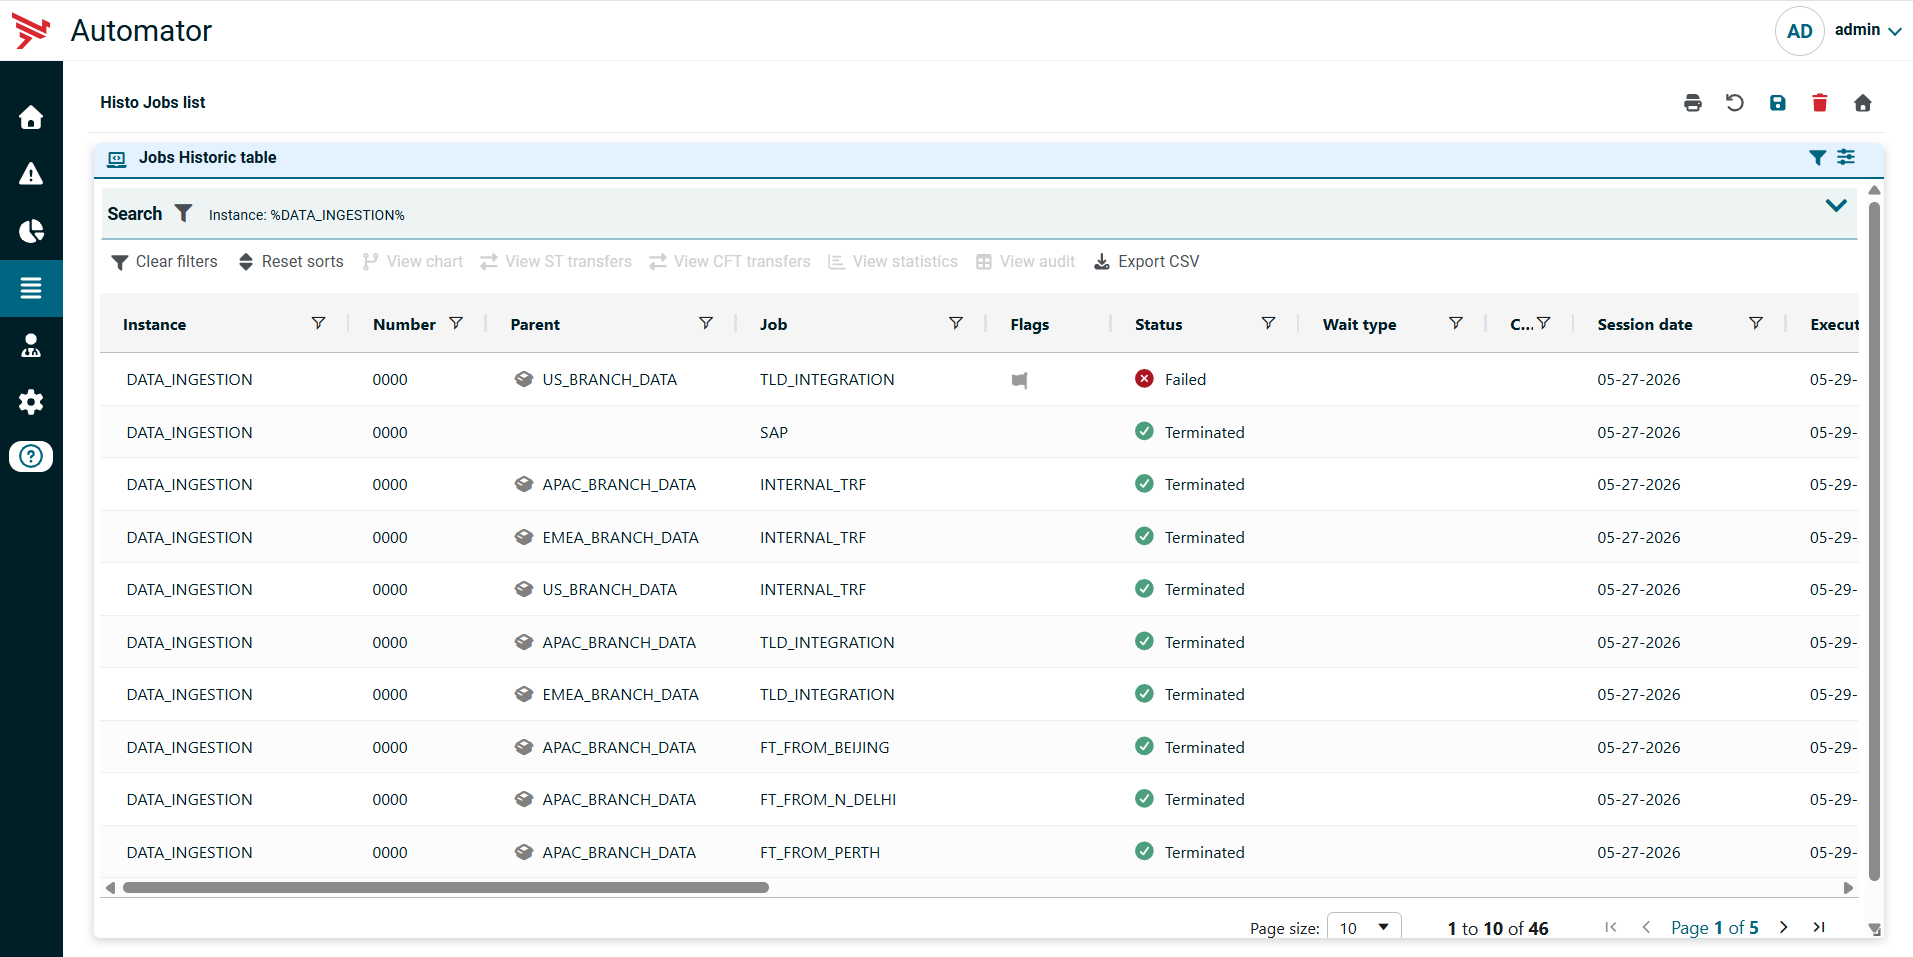Go to previous page arrow
The width and height of the screenshot is (1913, 957).
pyautogui.click(x=1646, y=927)
